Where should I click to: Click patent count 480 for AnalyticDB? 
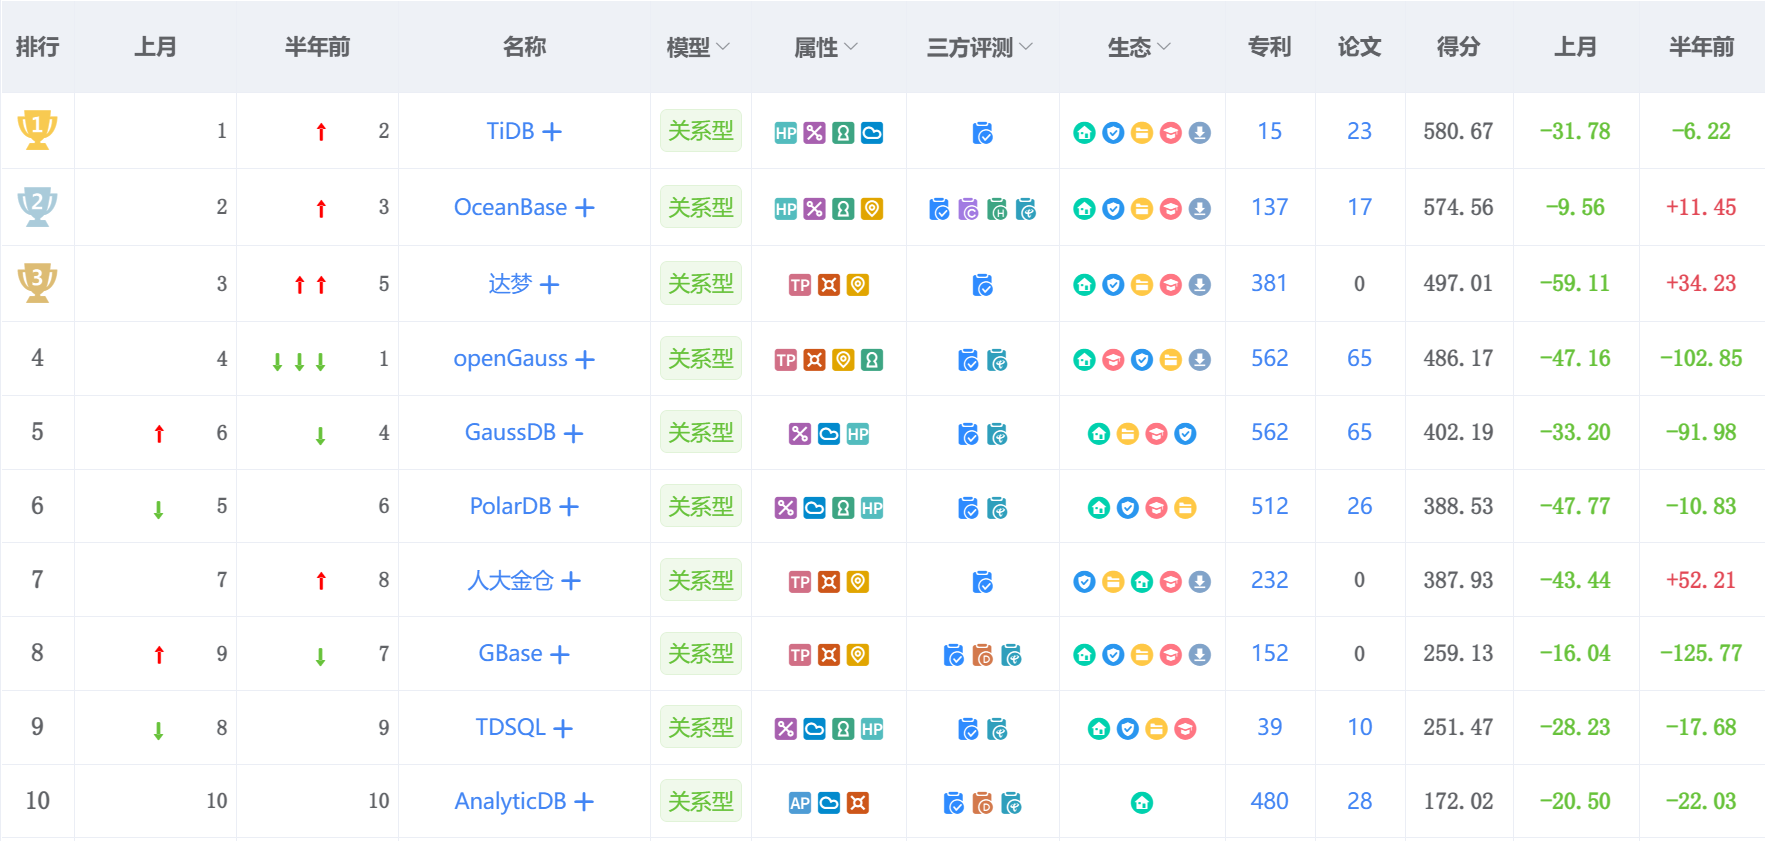[1270, 802]
